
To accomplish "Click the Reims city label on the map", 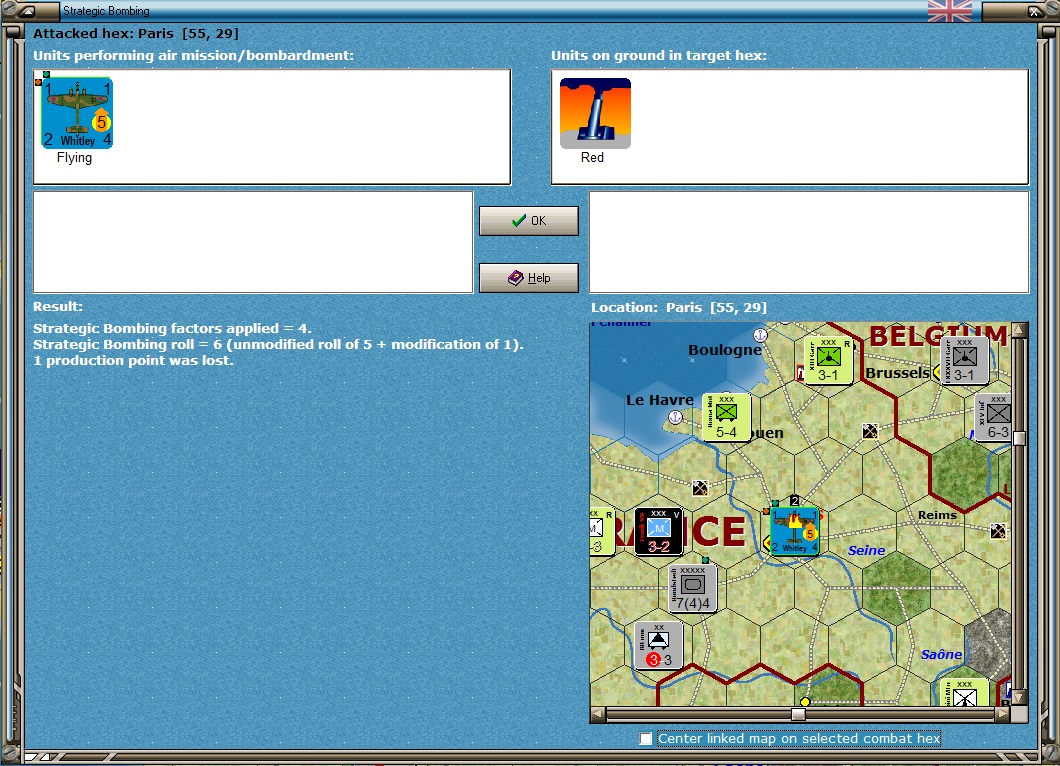I will 937,515.
